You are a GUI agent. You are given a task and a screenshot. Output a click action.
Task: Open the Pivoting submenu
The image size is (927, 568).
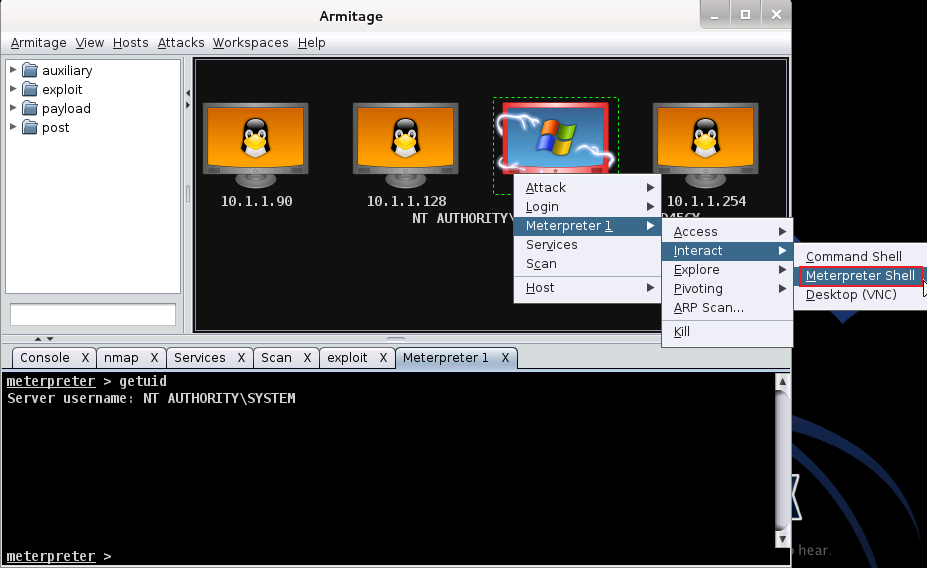(x=727, y=288)
